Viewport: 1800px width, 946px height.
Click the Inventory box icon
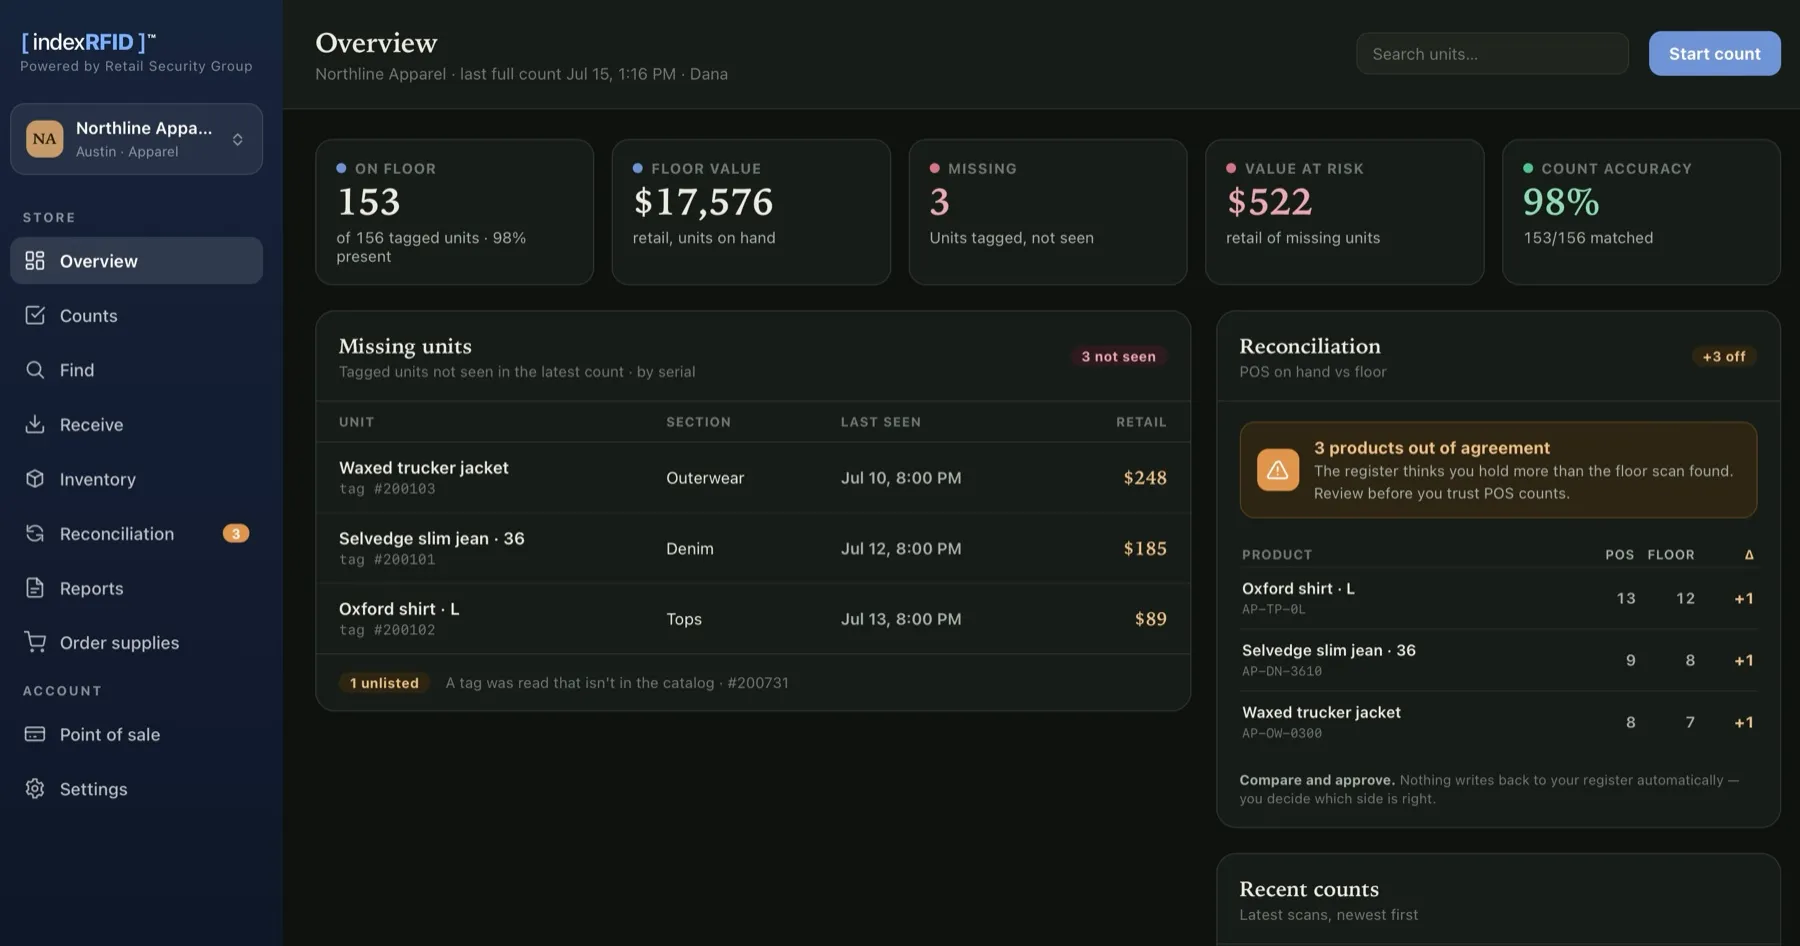[x=35, y=479]
